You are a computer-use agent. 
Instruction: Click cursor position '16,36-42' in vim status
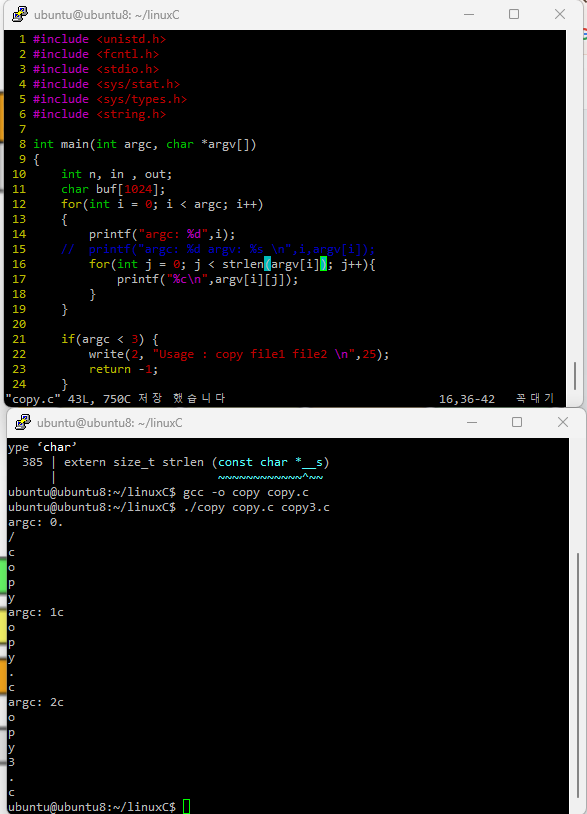coord(467,399)
